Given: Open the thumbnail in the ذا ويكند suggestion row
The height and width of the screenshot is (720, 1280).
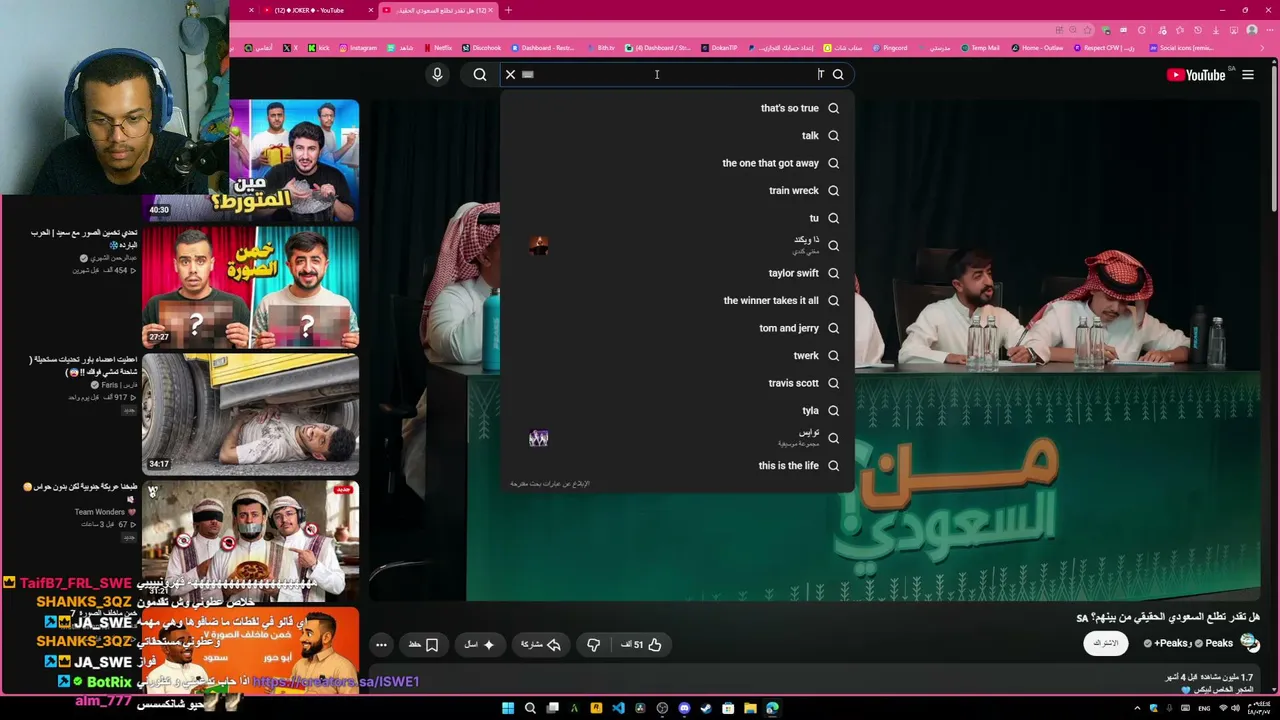Looking at the screenshot, I should pyautogui.click(x=539, y=246).
